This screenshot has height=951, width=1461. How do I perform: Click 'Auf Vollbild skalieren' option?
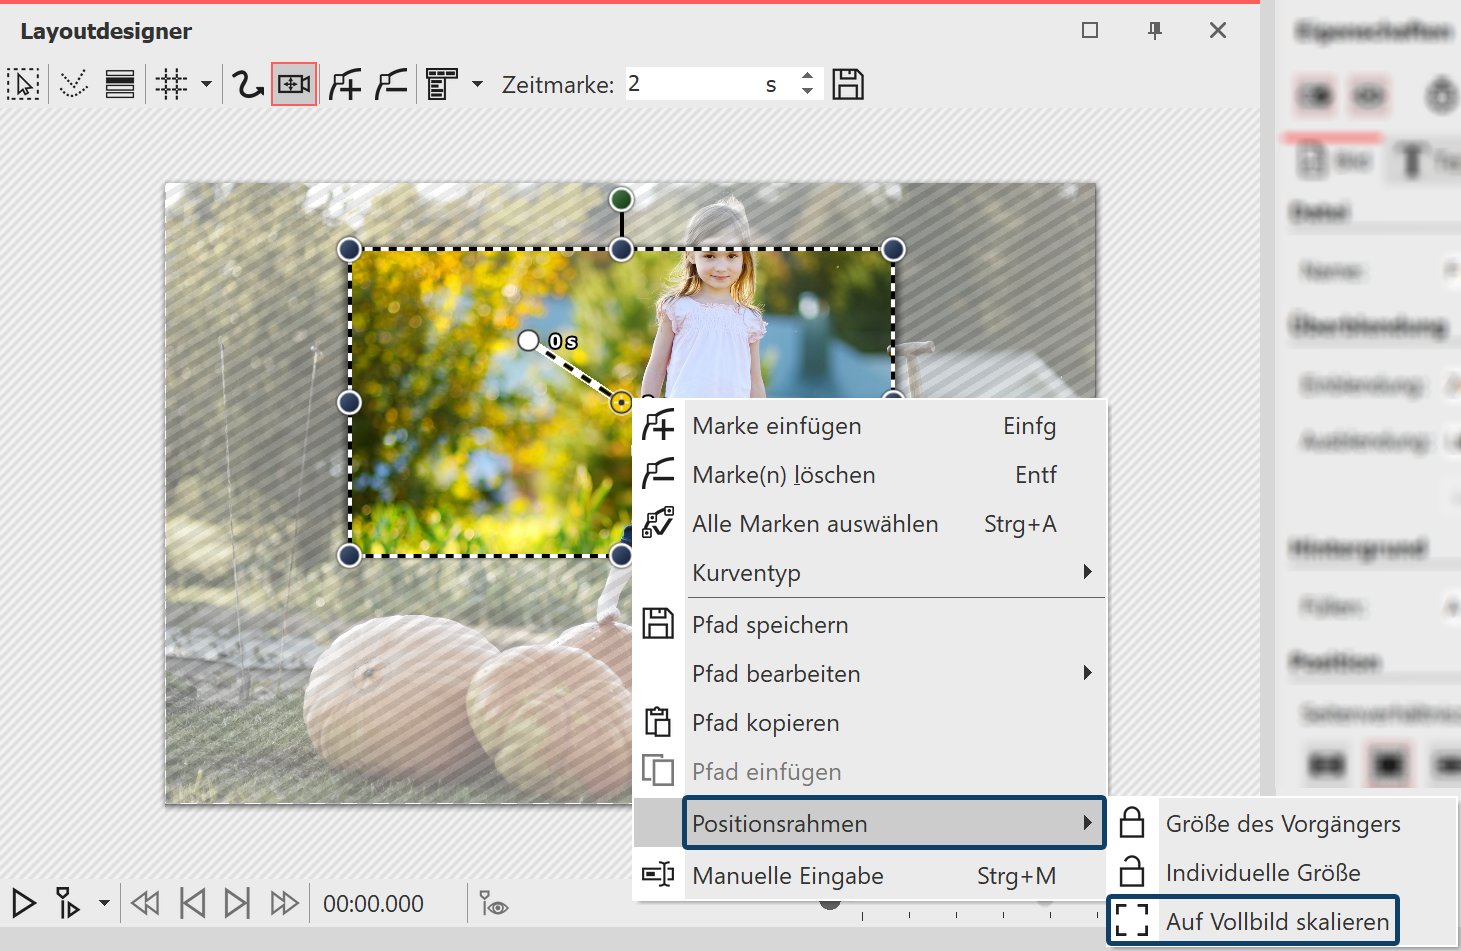pos(1276,921)
